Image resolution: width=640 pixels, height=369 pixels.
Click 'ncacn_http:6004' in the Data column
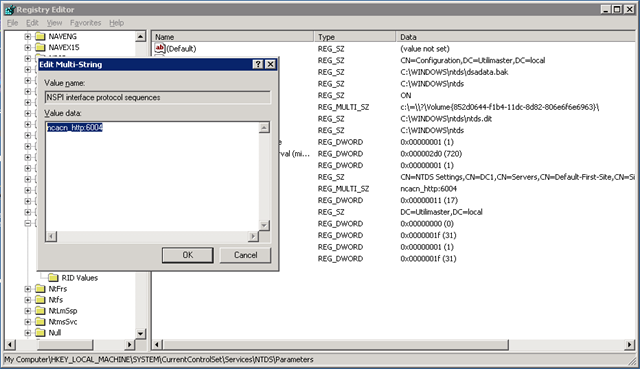click(429, 189)
